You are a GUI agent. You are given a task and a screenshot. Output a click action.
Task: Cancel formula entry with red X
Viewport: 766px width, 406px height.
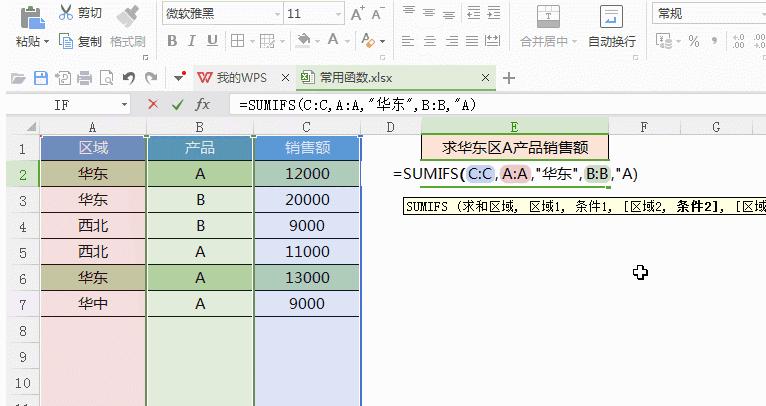coord(153,104)
